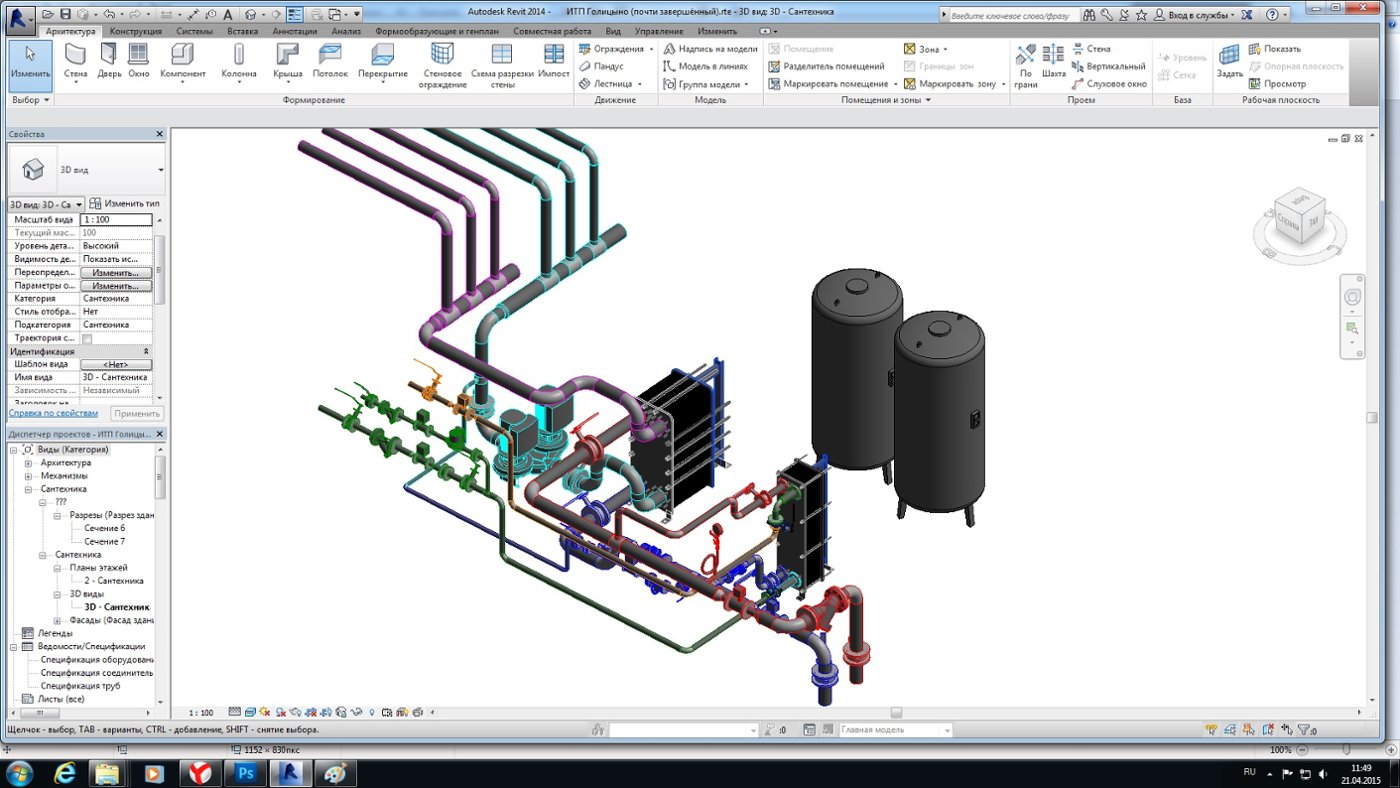The image size is (1400, 788).
Task: Open the Справка по свойствам link
Action: click(54, 413)
